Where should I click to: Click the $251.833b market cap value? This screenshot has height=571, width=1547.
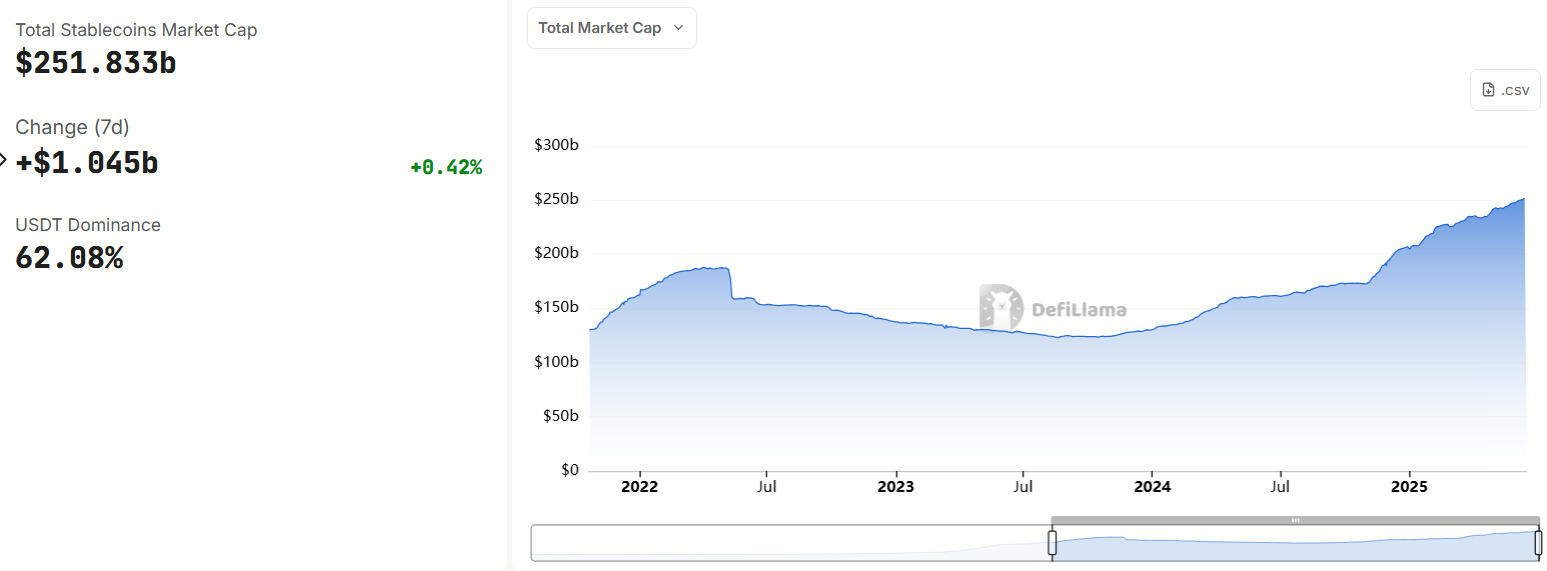point(96,63)
